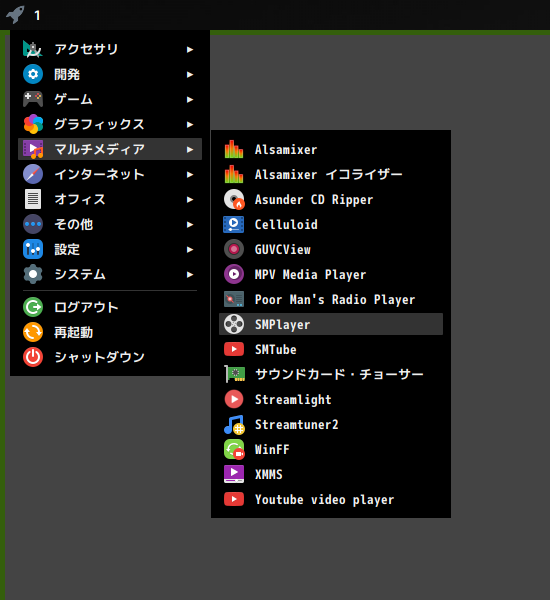Expand the システム submenu arrow
Viewport: 550px width, 600px height.
point(190,274)
